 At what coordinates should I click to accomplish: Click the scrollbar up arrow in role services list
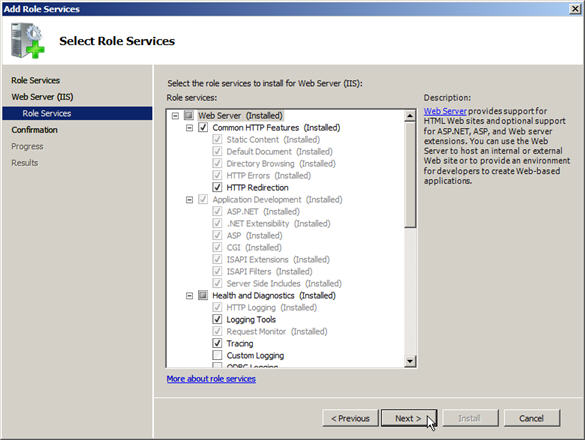(x=410, y=116)
